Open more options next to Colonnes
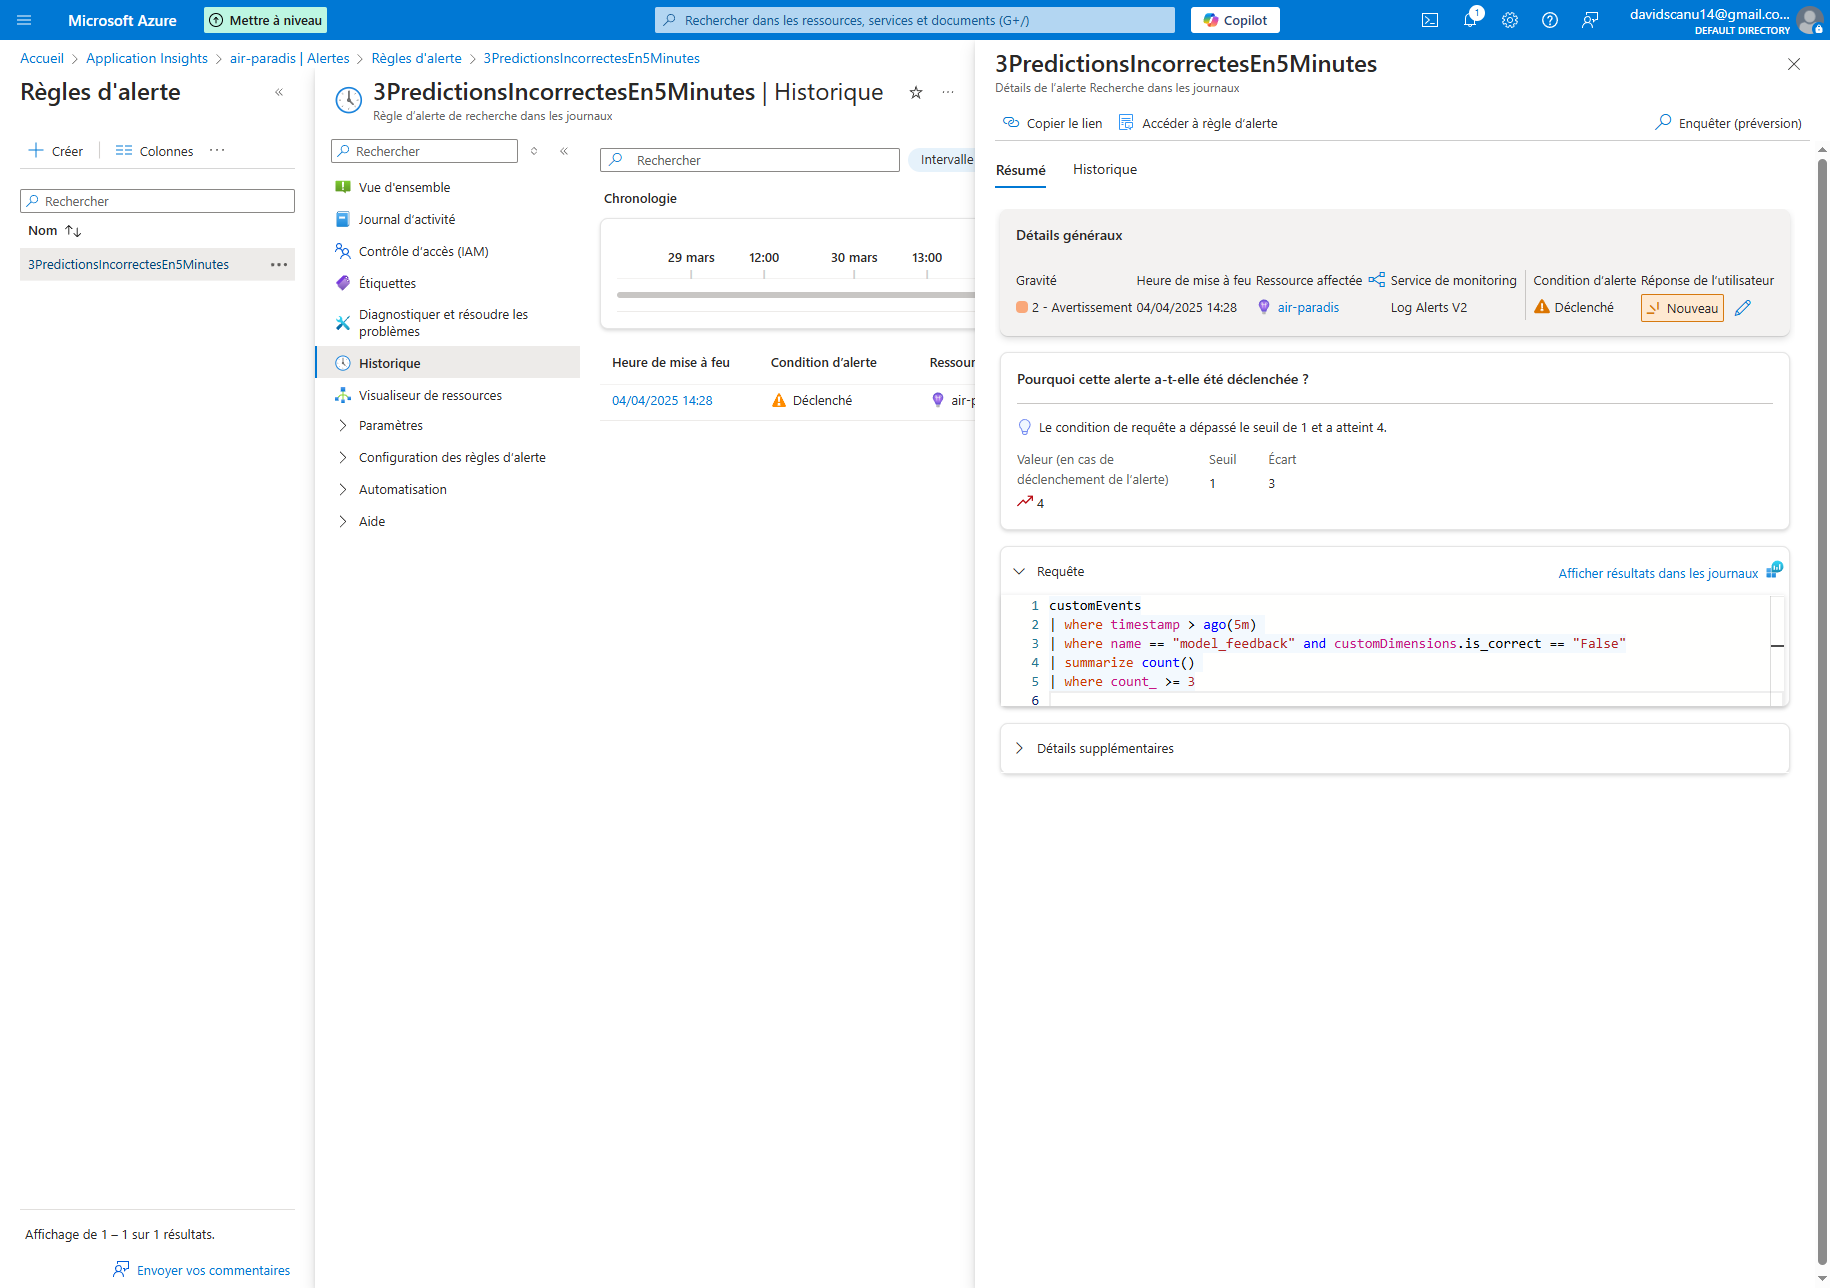This screenshot has width=1830, height=1288. coord(217,150)
